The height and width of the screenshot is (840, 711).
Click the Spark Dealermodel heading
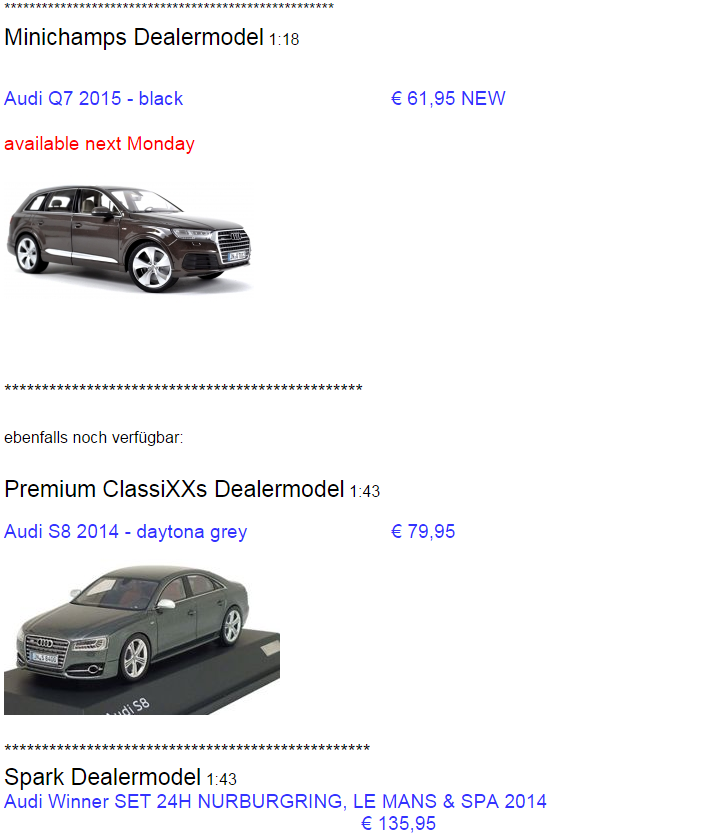coord(102,777)
